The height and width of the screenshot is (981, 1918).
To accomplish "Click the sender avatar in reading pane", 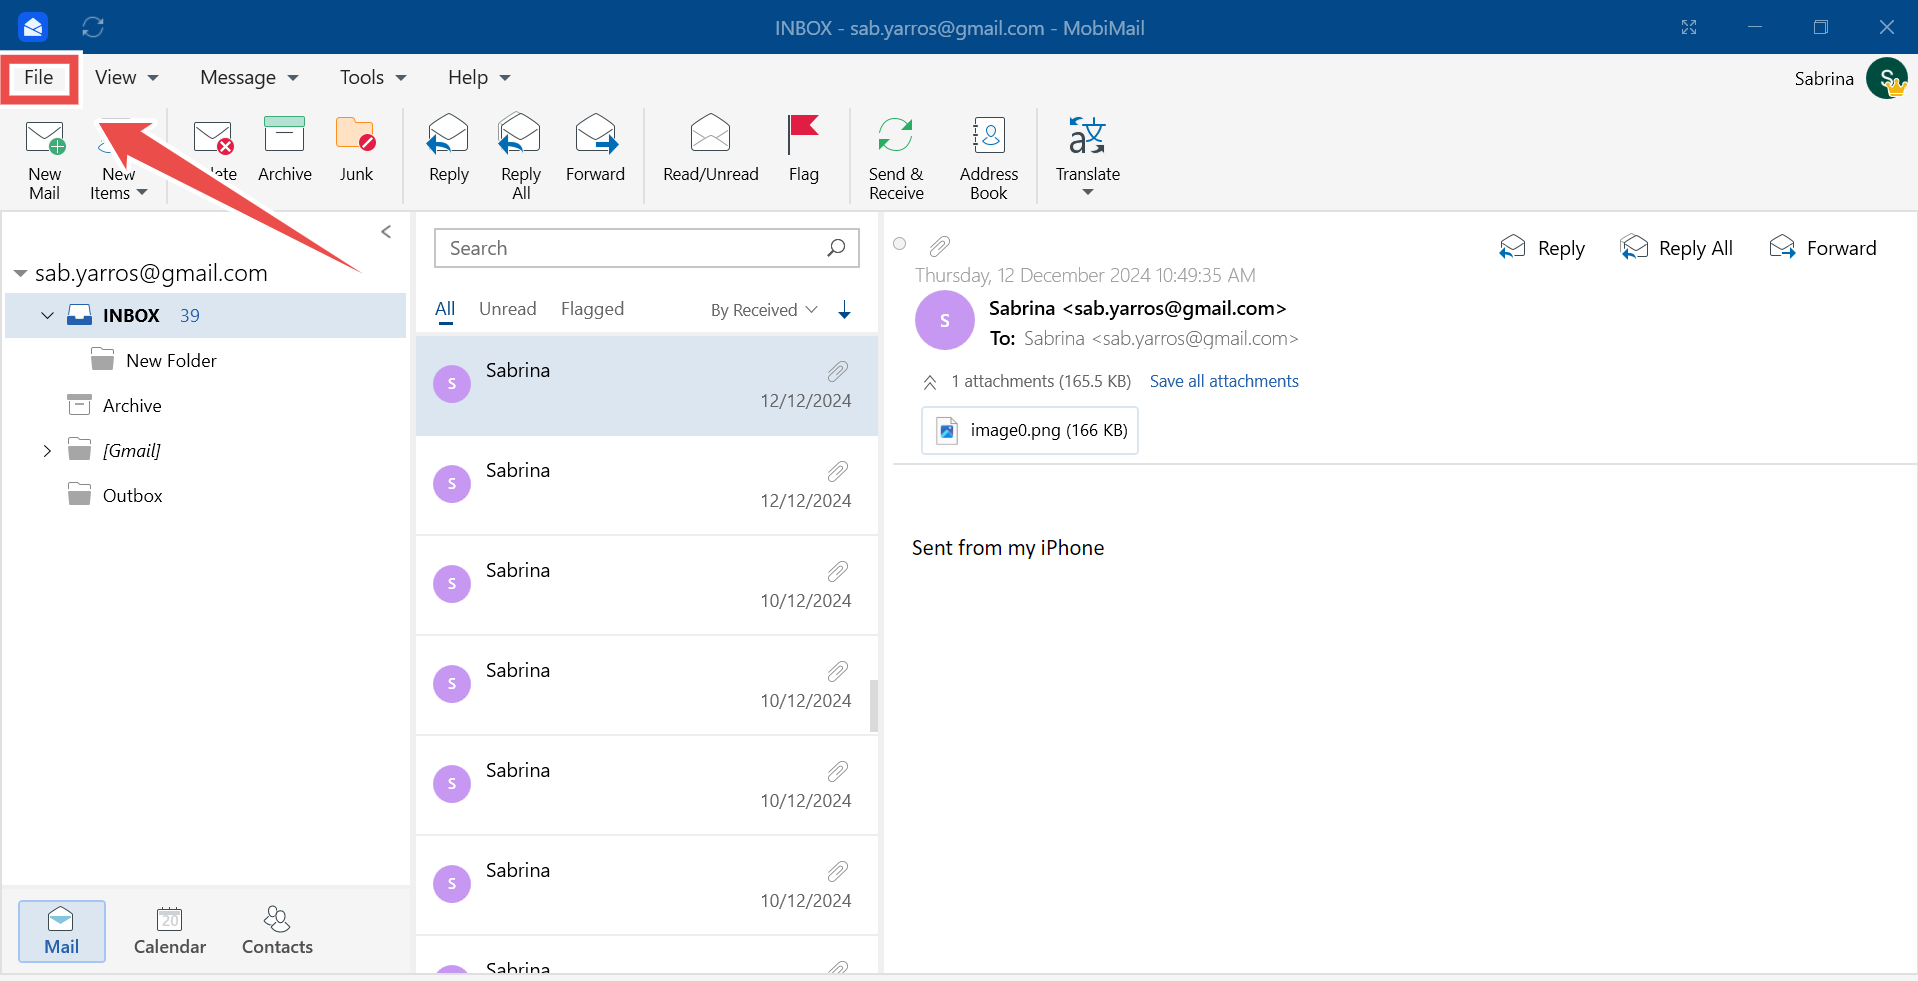I will pos(945,320).
